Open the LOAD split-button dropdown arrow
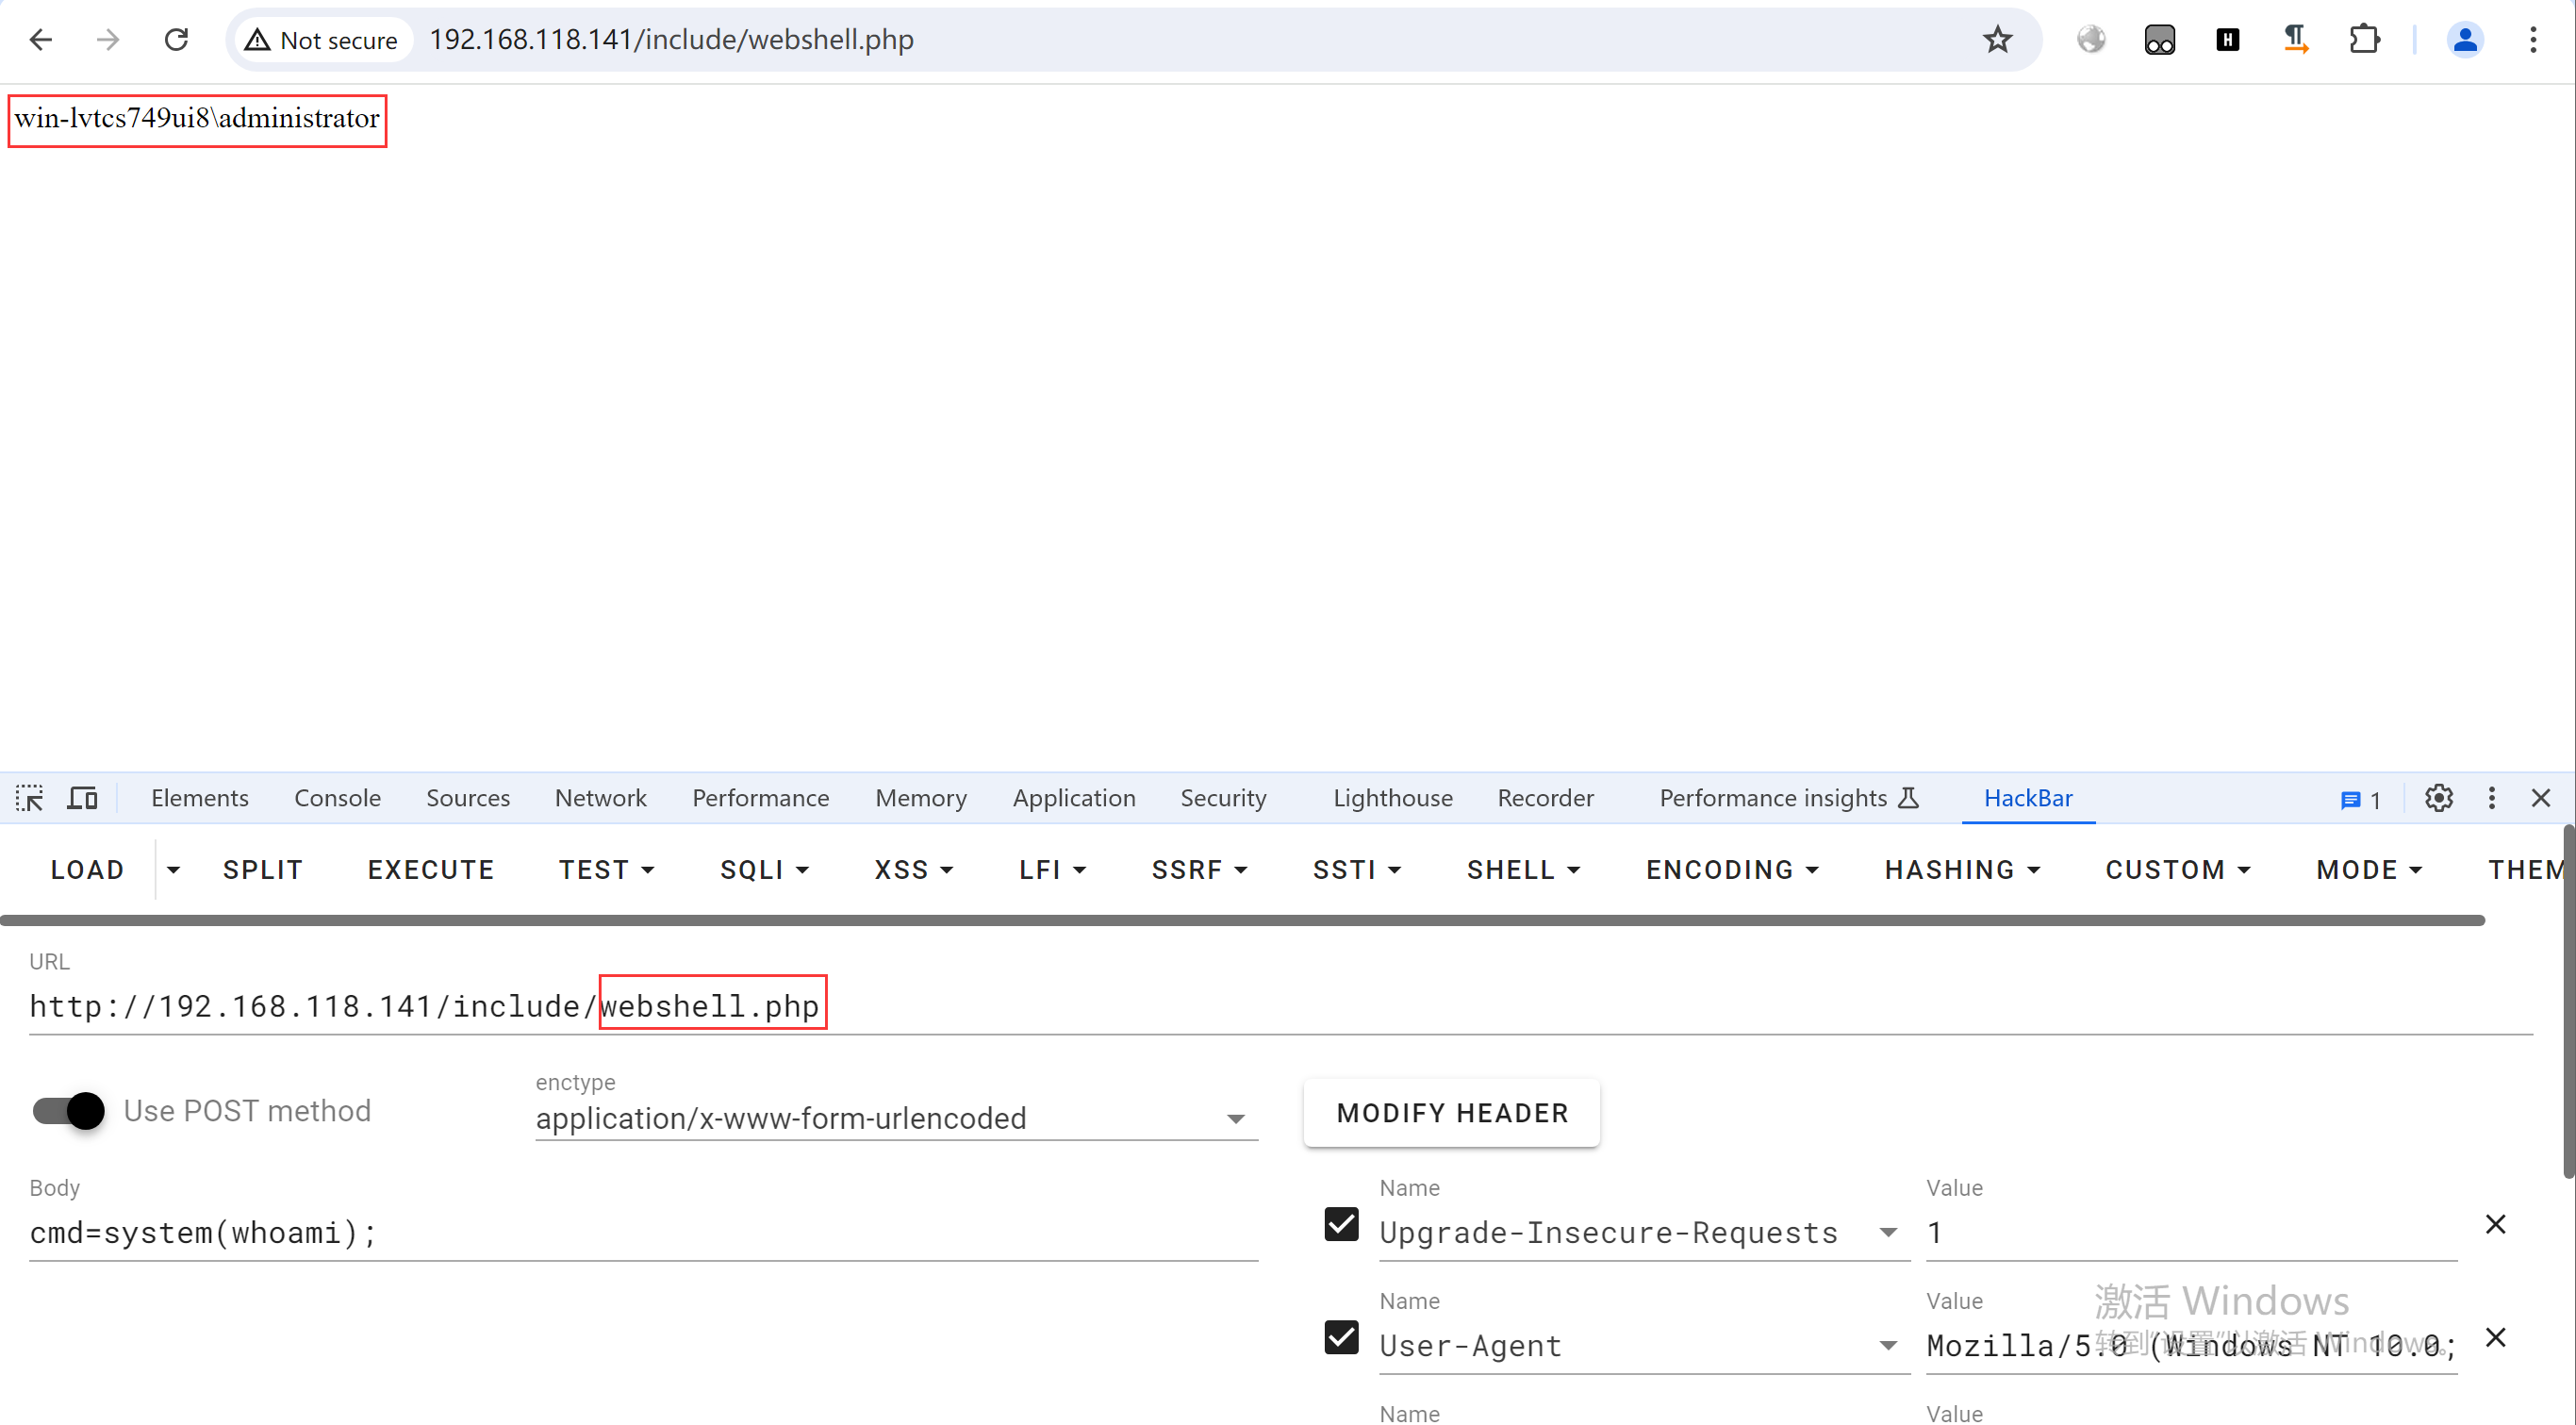The width and height of the screenshot is (2576, 1425). [173, 870]
